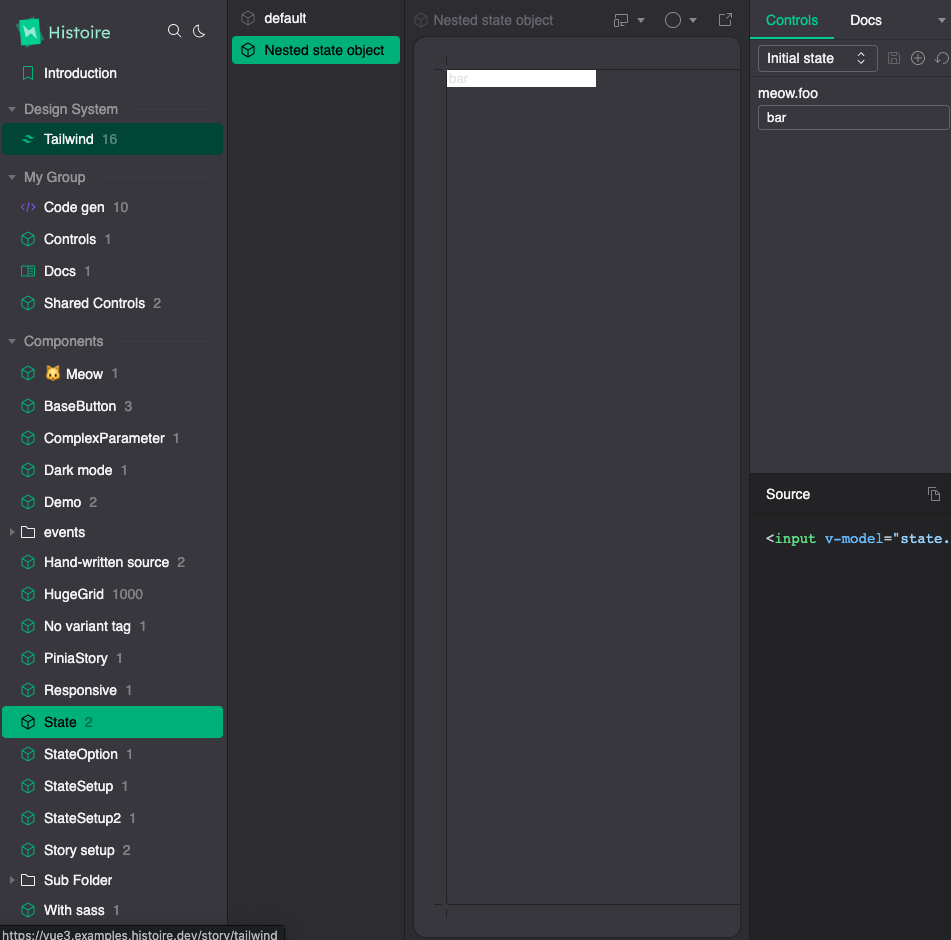Select the Tailwind story
The height and width of the screenshot is (940, 951).
112,139
